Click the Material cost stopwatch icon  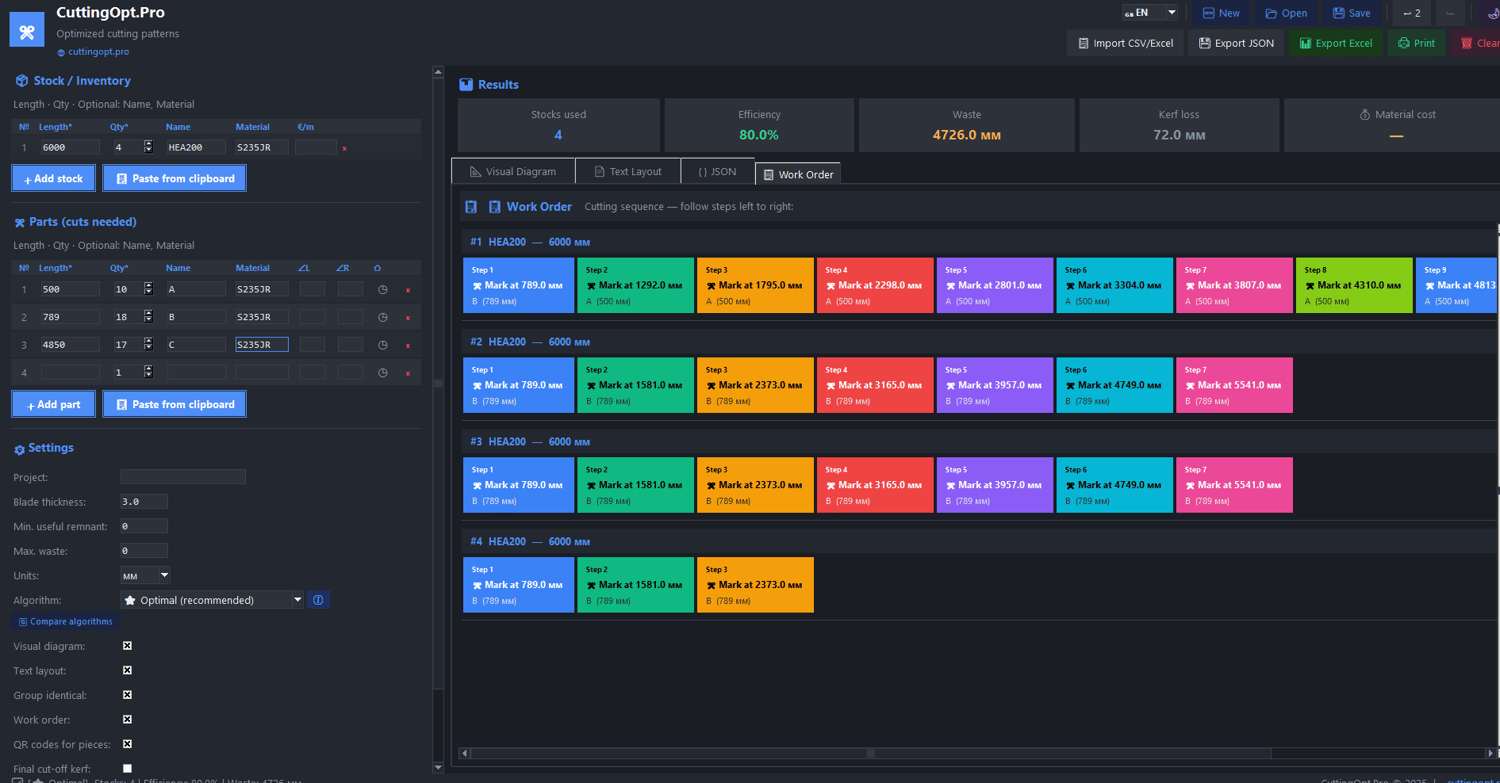point(1364,115)
